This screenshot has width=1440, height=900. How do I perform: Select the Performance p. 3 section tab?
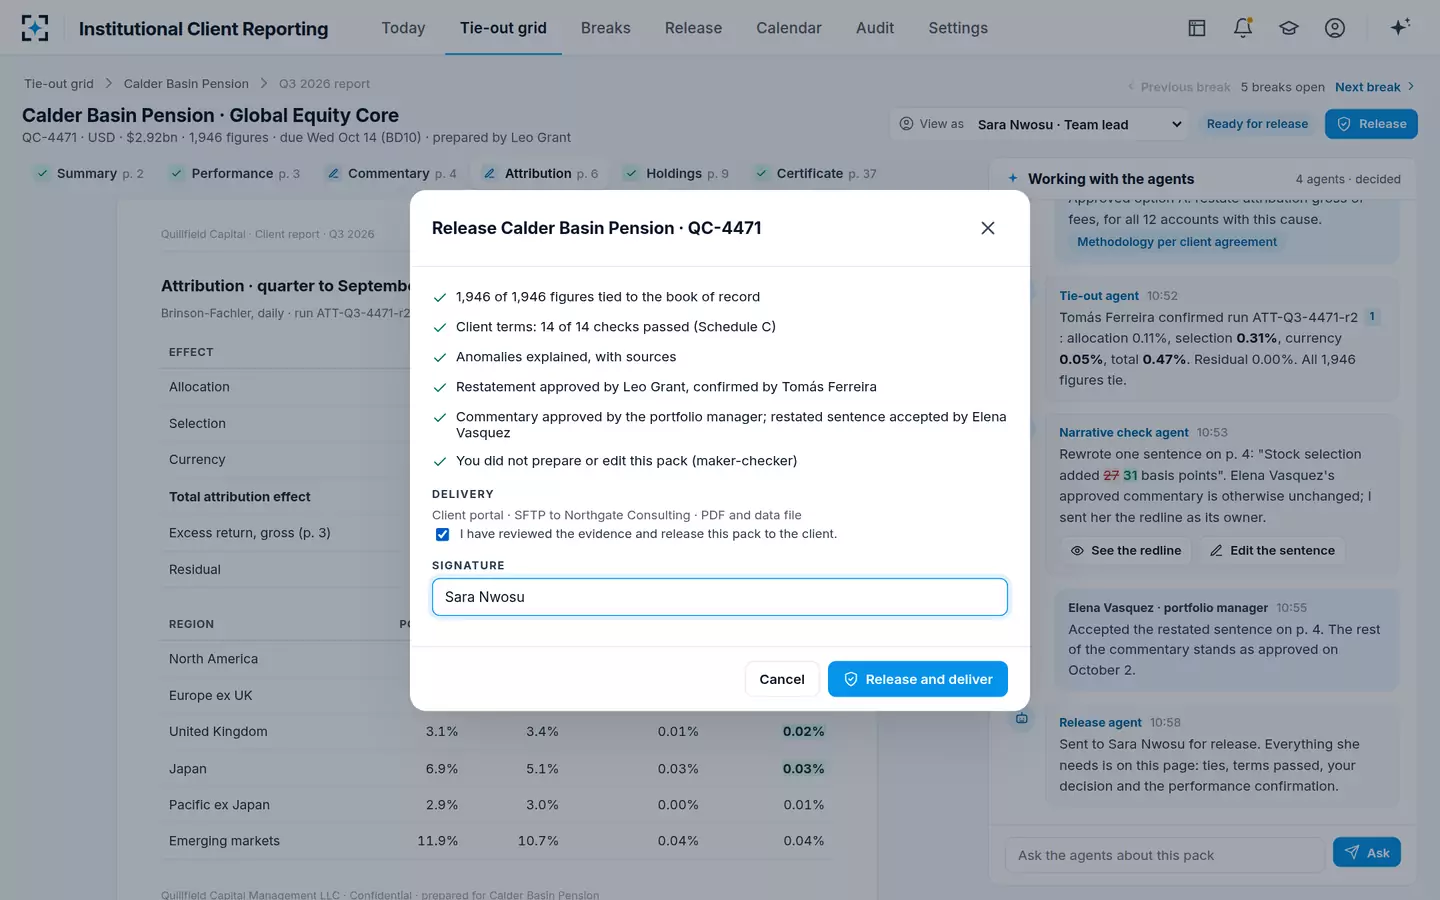235,173
